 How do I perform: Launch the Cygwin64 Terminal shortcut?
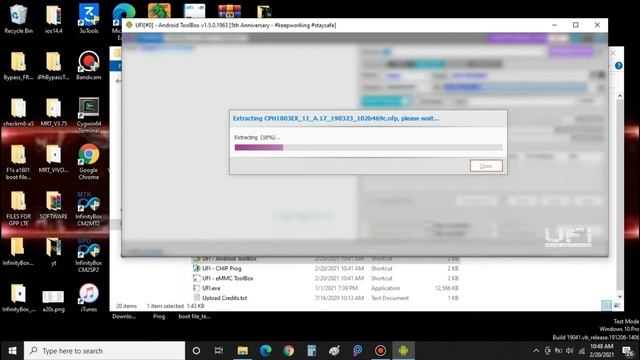coord(89,115)
